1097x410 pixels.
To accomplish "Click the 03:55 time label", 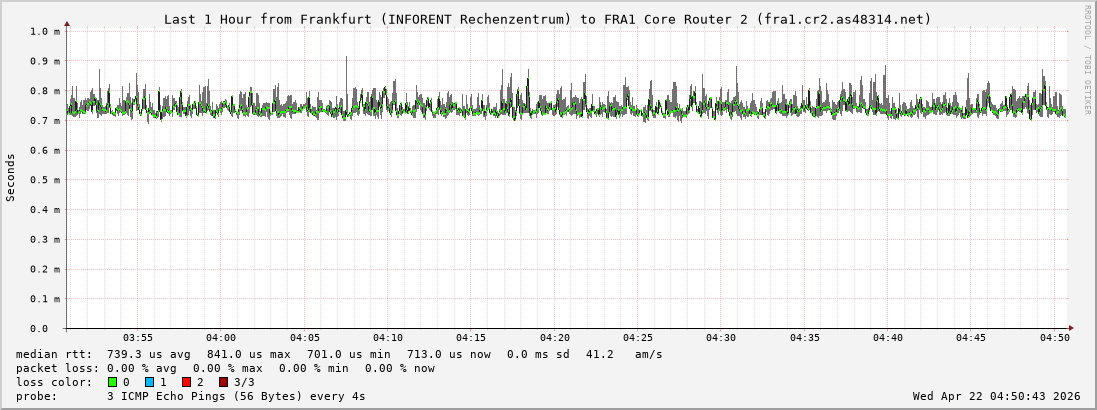I will pos(138,338).
